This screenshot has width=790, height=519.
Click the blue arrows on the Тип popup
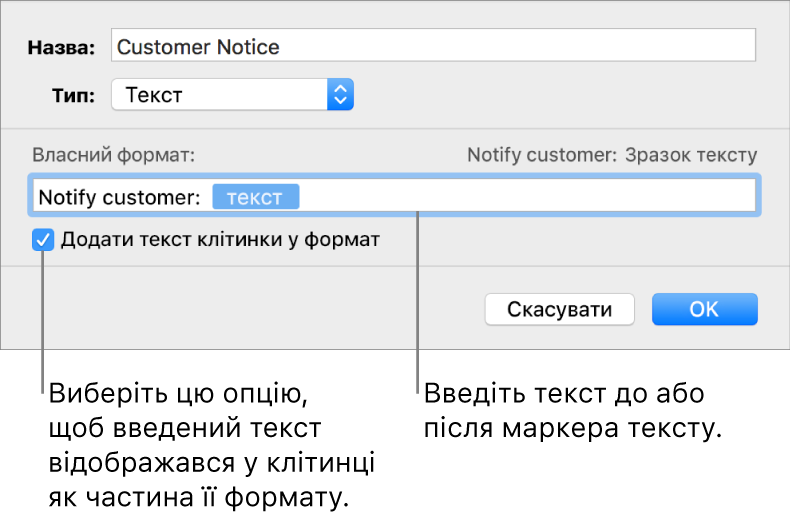pyautogui.click(x=341, y=96)
